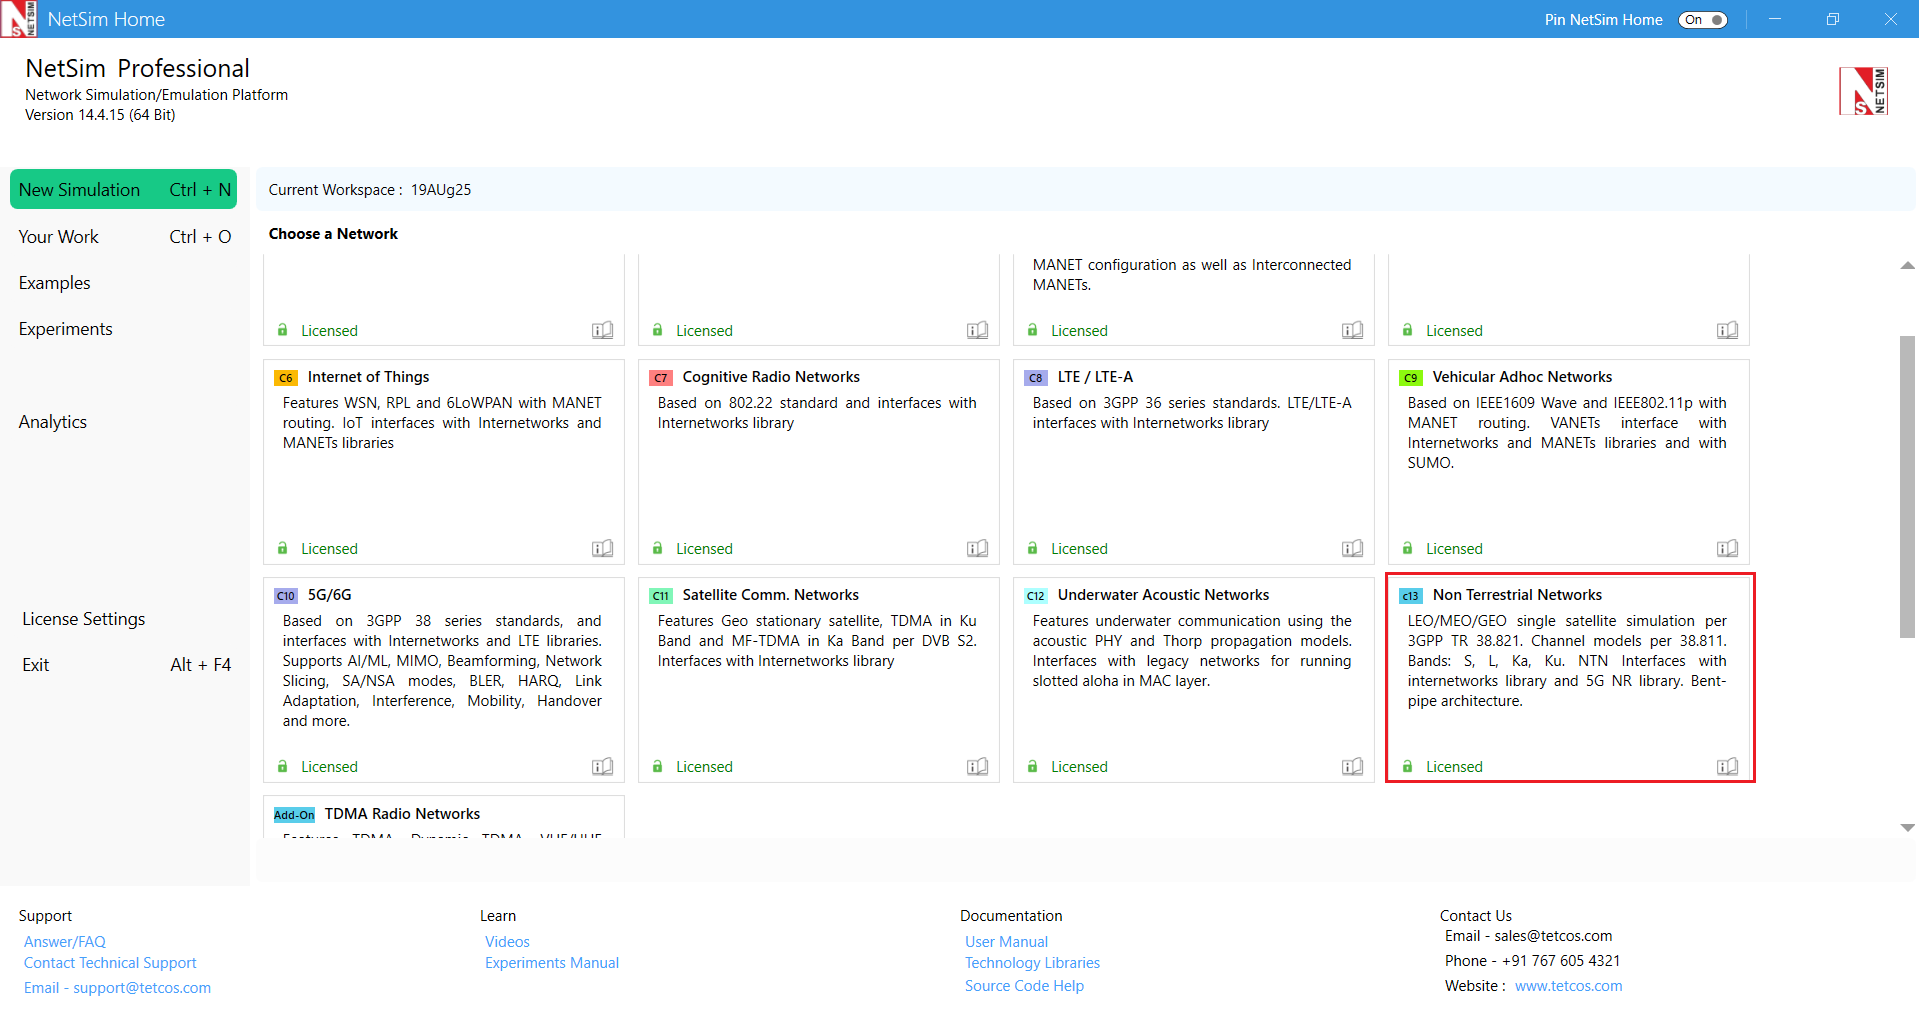Viewport: 1919px width, 1010px height.
Task: Open Satellite Comm. Networks info book icon
Action: coord(977,766)
